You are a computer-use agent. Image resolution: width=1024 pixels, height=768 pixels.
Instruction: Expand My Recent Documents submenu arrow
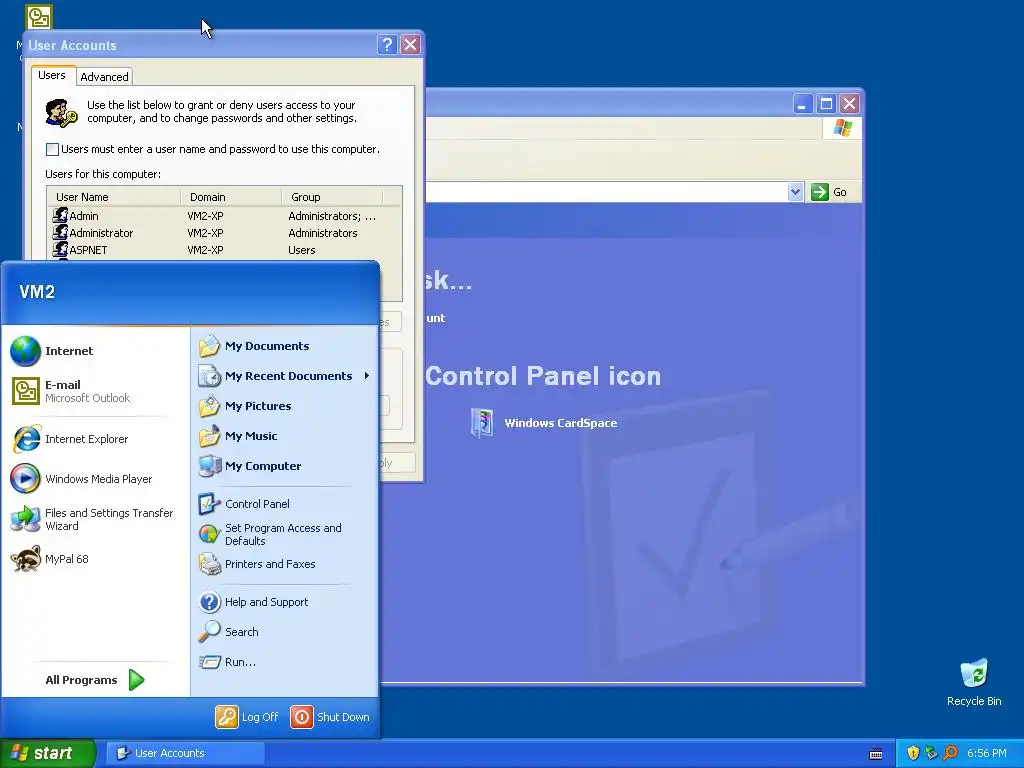[367, 376]
